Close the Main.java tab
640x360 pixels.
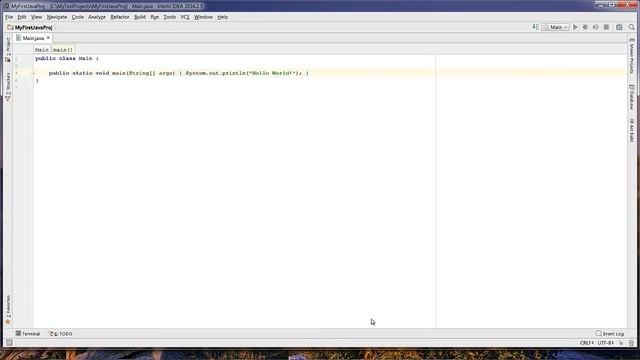coord(48,38)
